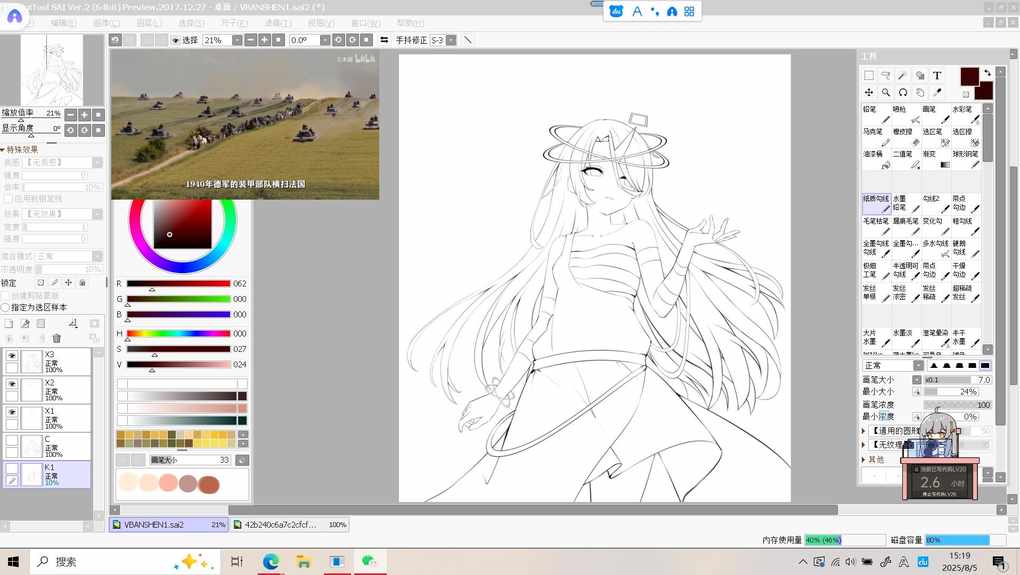Reset zoom with navigator square button
The image size is (1020, 575).
click(x=98, y=114)
